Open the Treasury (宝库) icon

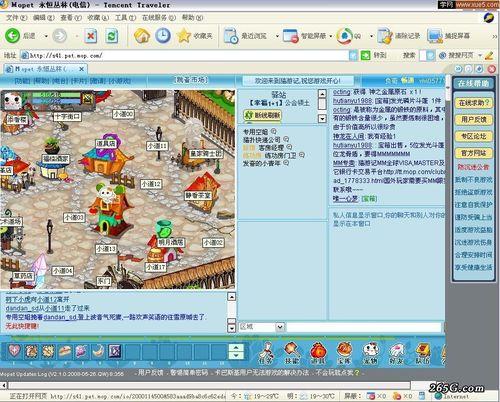click(344, 353)
